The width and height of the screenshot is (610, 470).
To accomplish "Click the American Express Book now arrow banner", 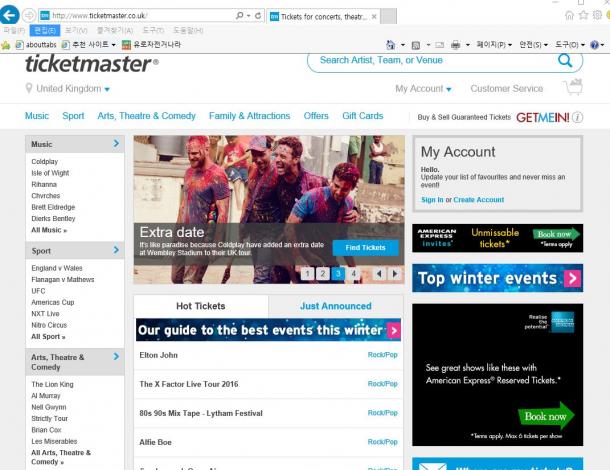I will pos(498,238).
